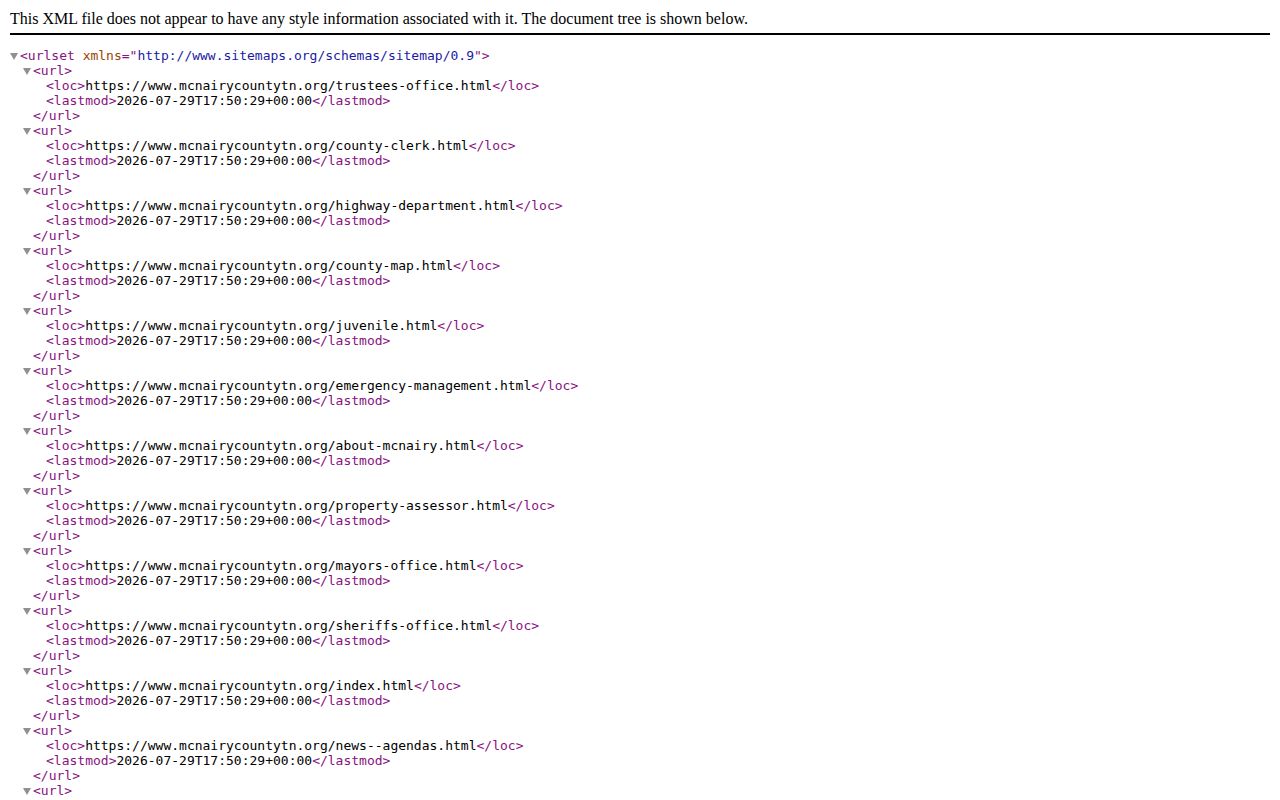Click the juvenile.html loc URL text
Viewport: 1280px width, 800px height.
[261, 326]
